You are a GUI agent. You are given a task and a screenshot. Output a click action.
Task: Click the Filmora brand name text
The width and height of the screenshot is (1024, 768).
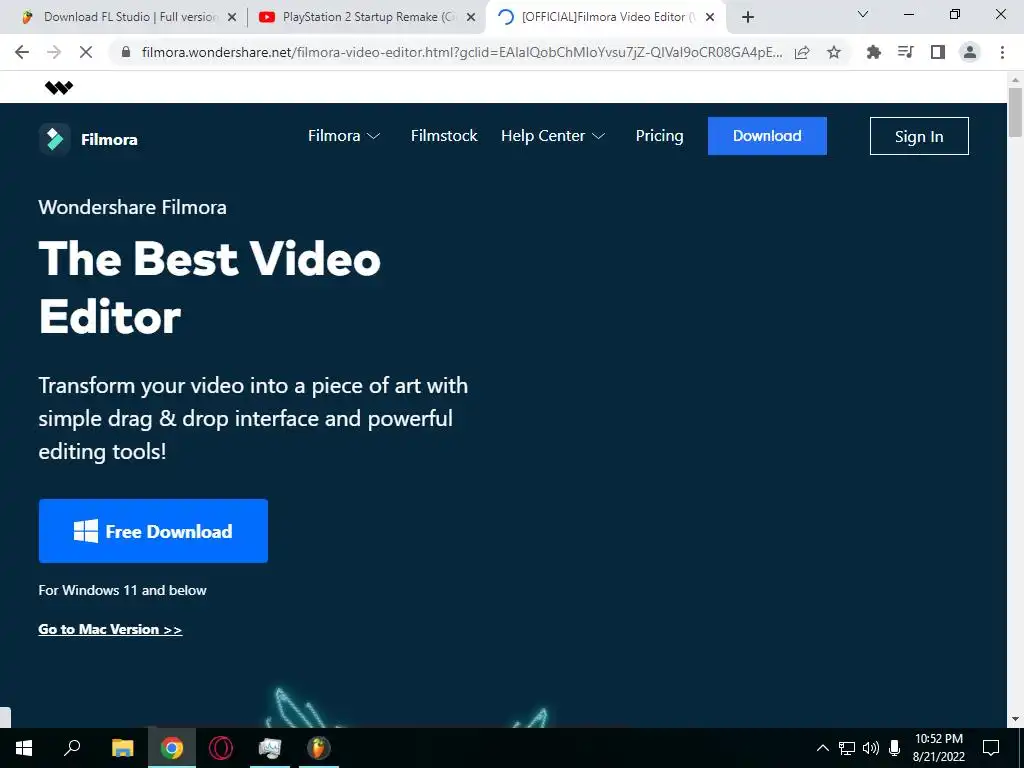point(109,140)
